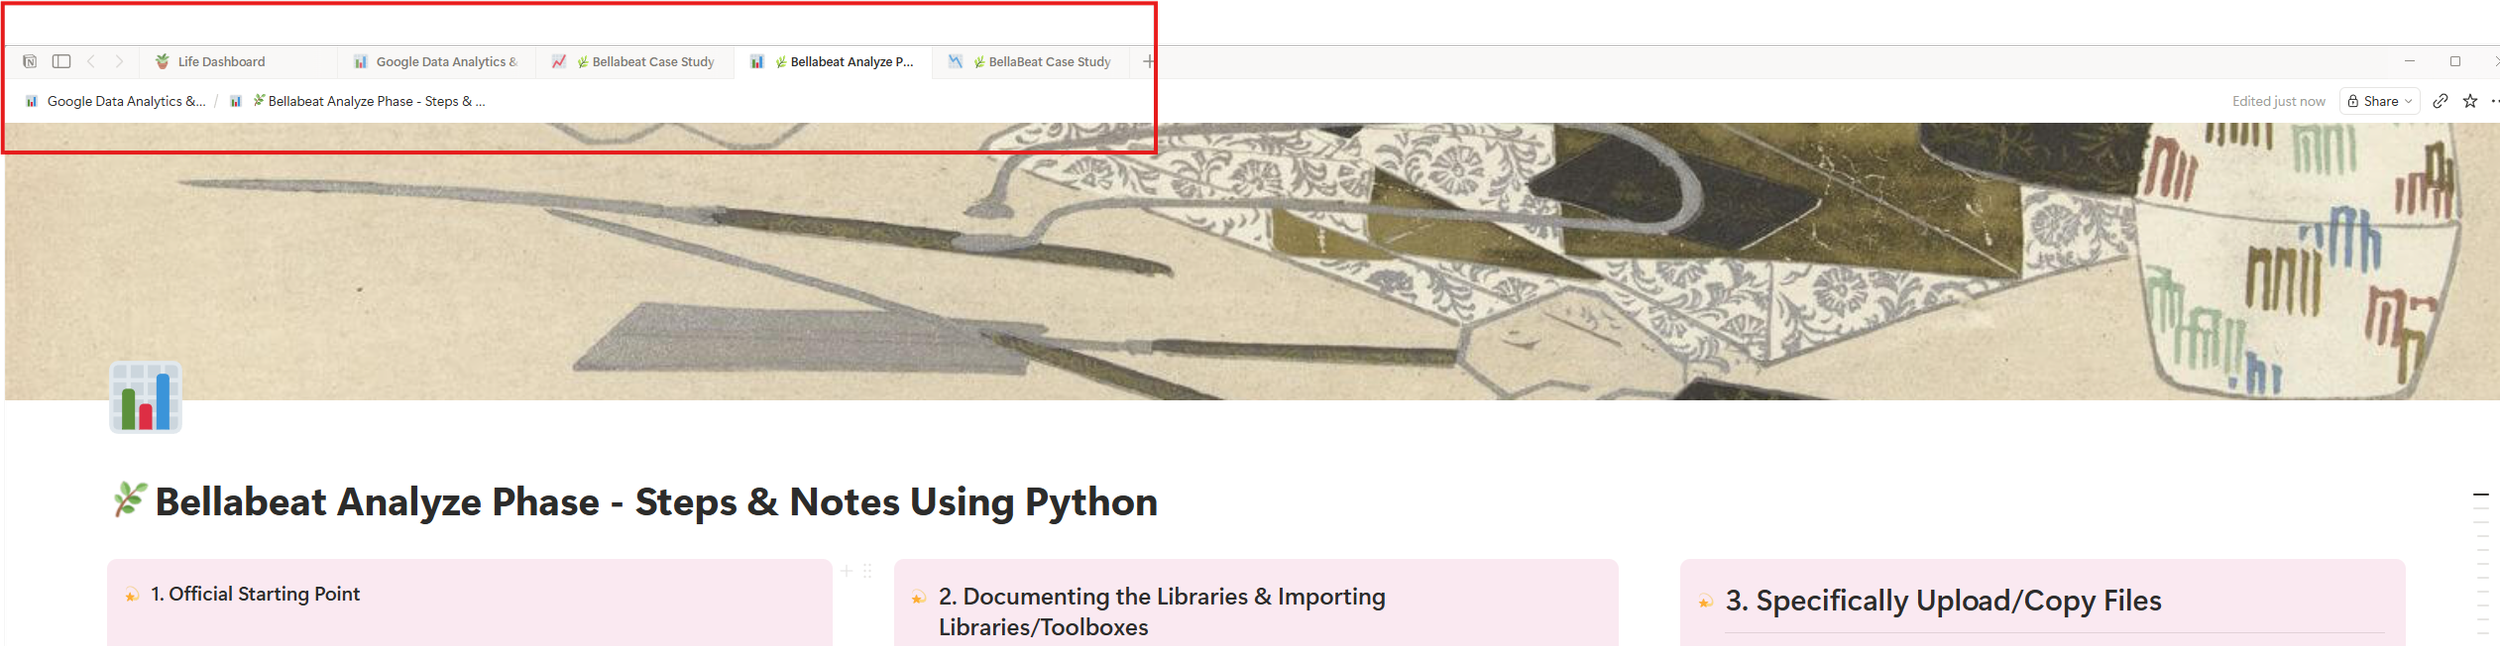The image size is (2500, 646).
Task: Click star icon of Official Starting Point callout
Action: 131,595
